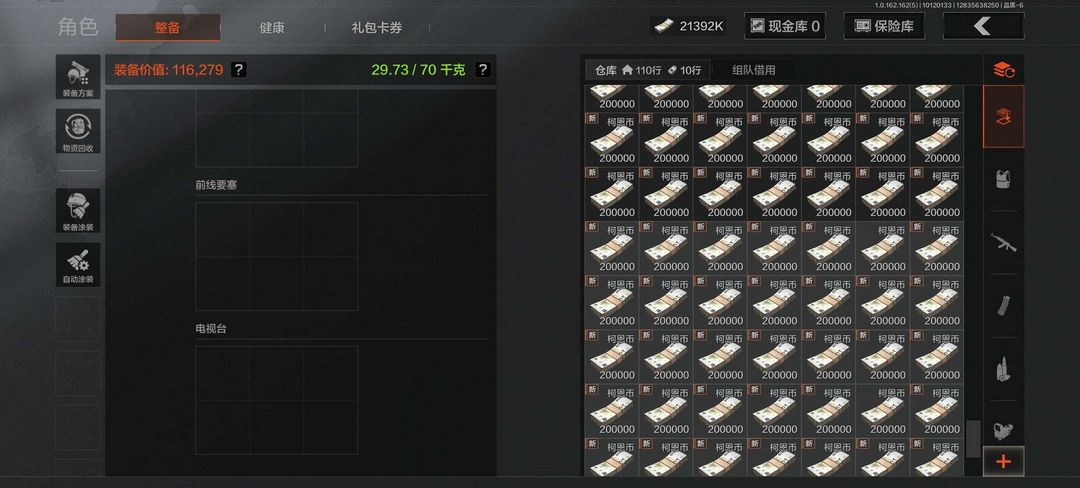The height and width of the screenshot is (488, 1080).
Task: Select the magazine category filter icon
Action: tap(1004, 306)
